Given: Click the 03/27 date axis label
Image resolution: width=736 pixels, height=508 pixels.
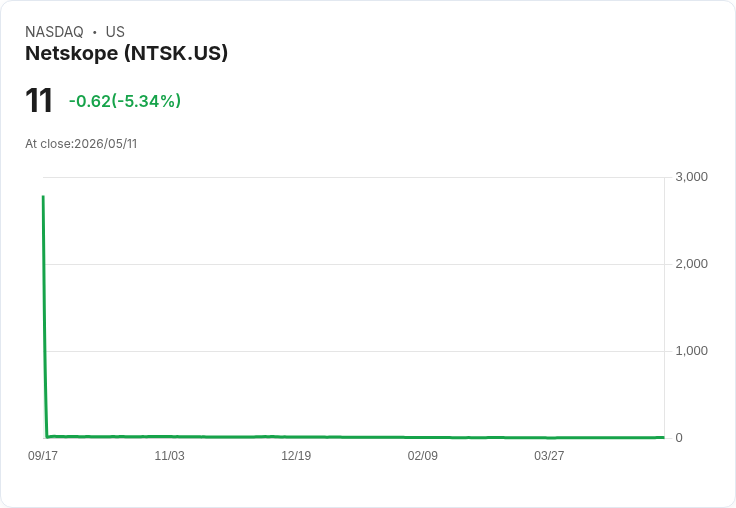Looking at the screenshot, I should [549, 455].
